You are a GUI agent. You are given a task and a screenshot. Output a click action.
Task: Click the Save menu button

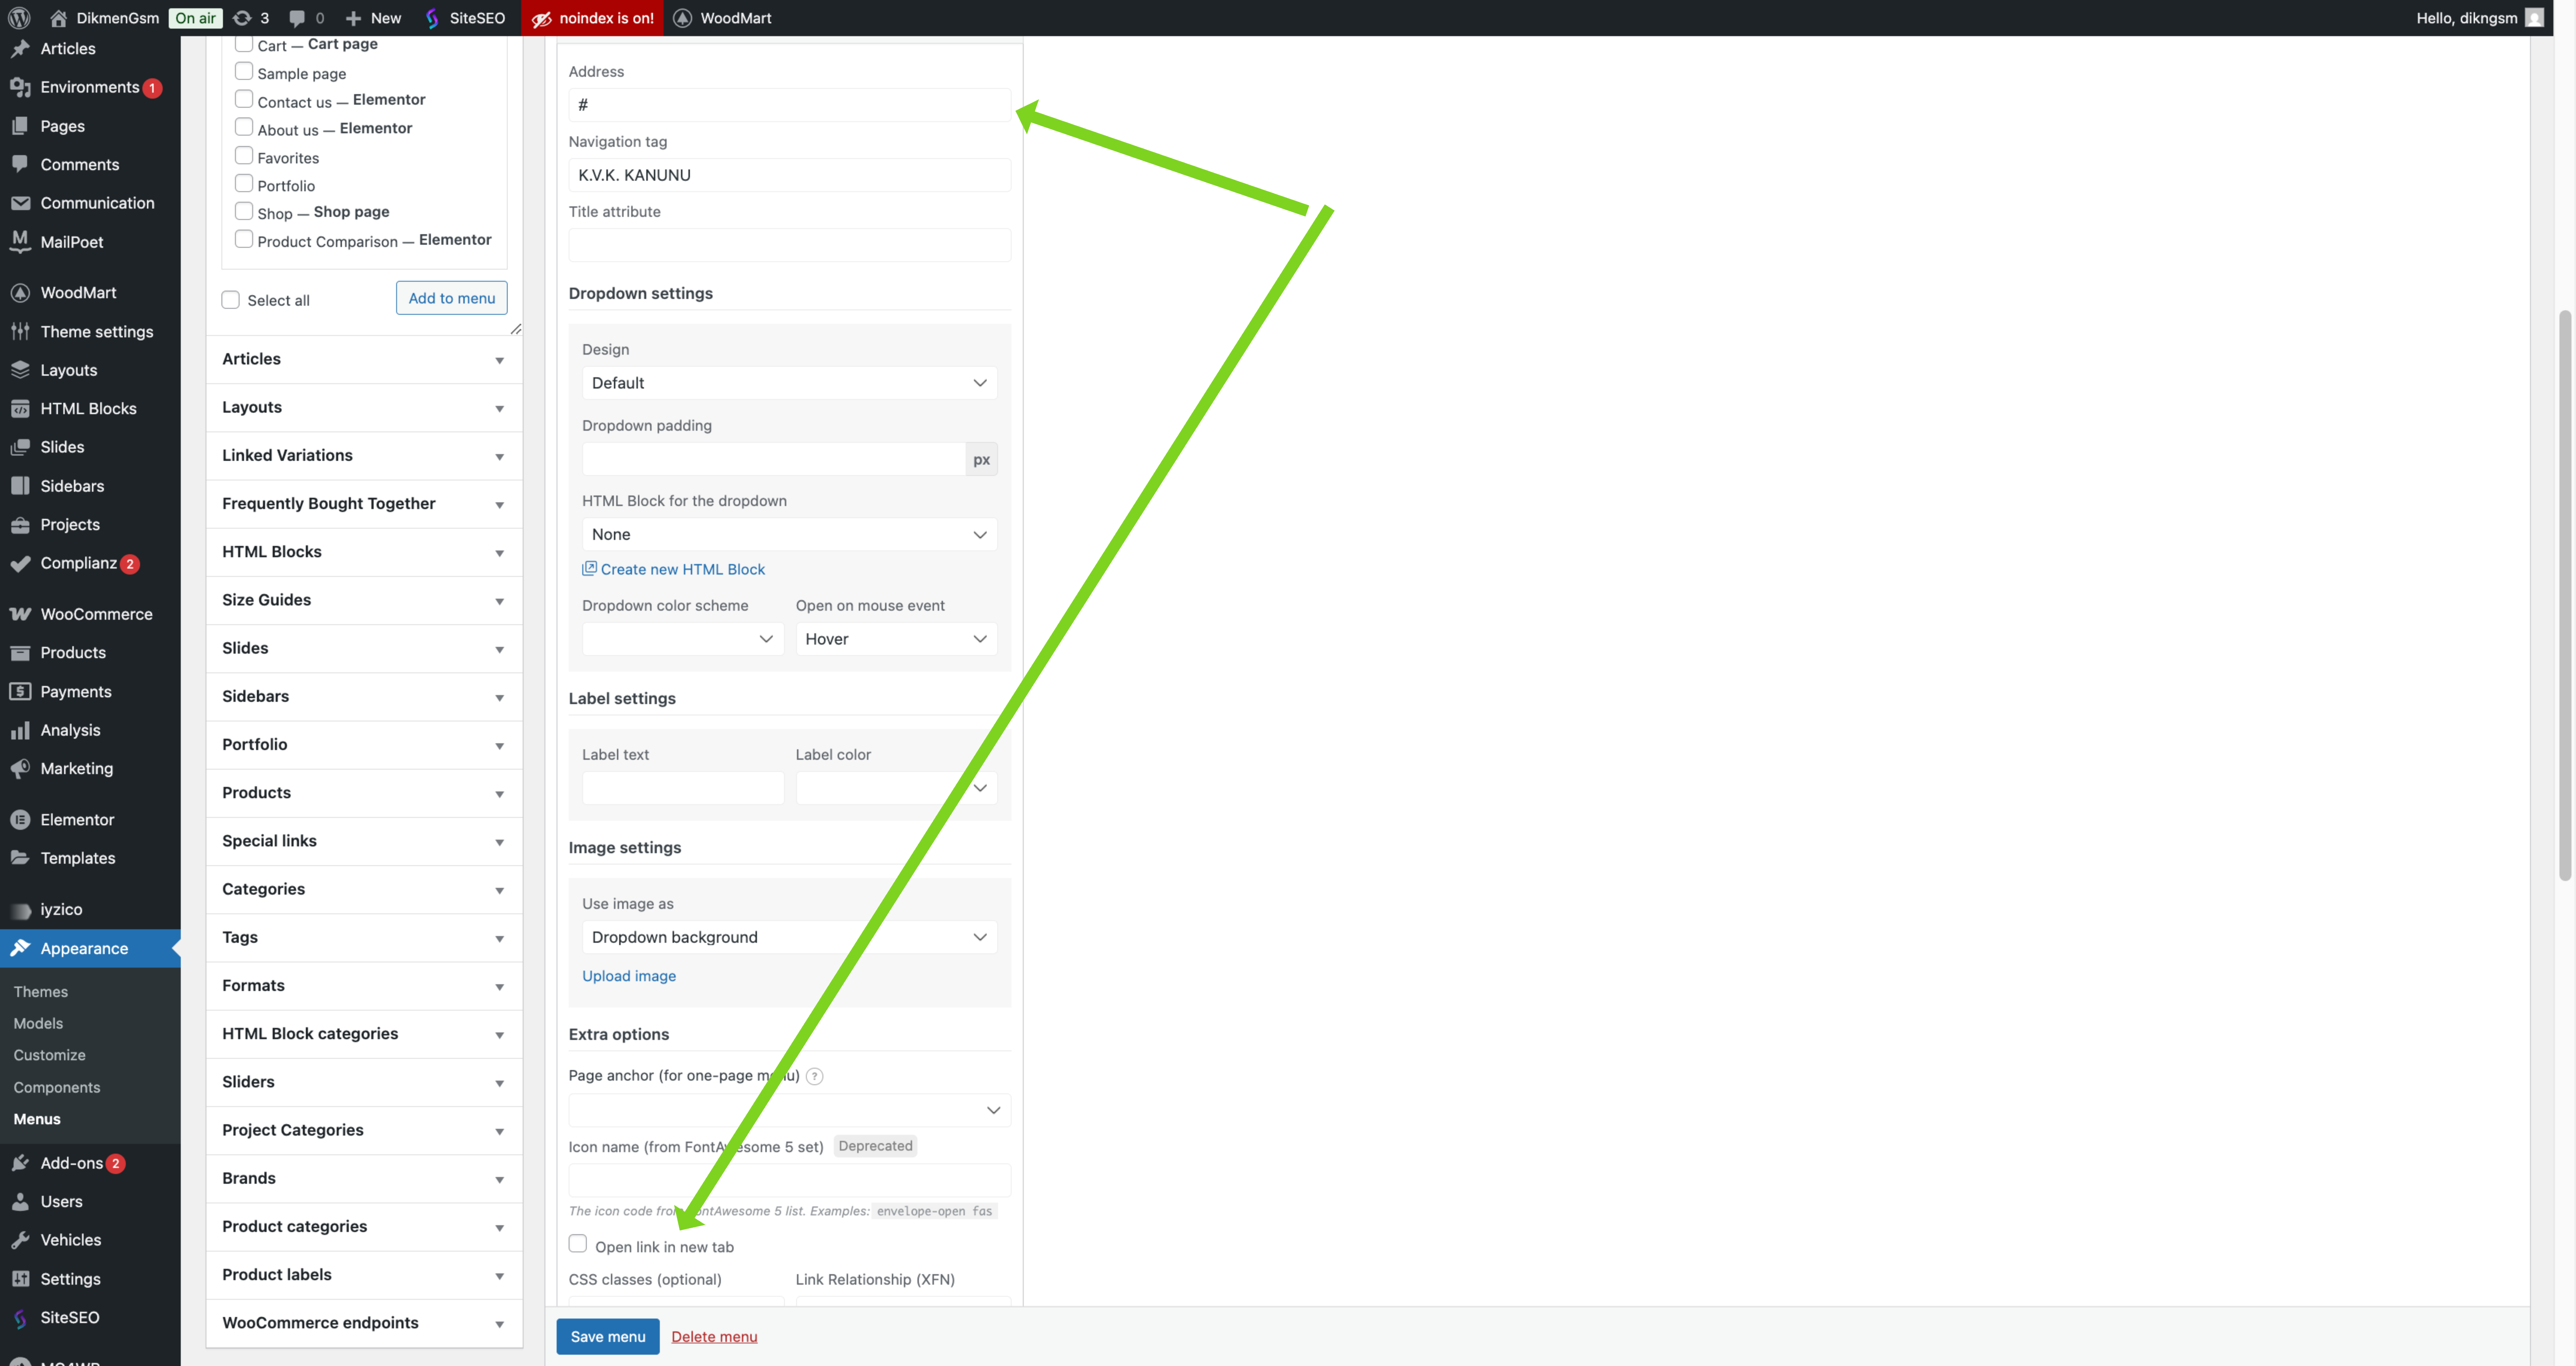[x=608, y=1337]
